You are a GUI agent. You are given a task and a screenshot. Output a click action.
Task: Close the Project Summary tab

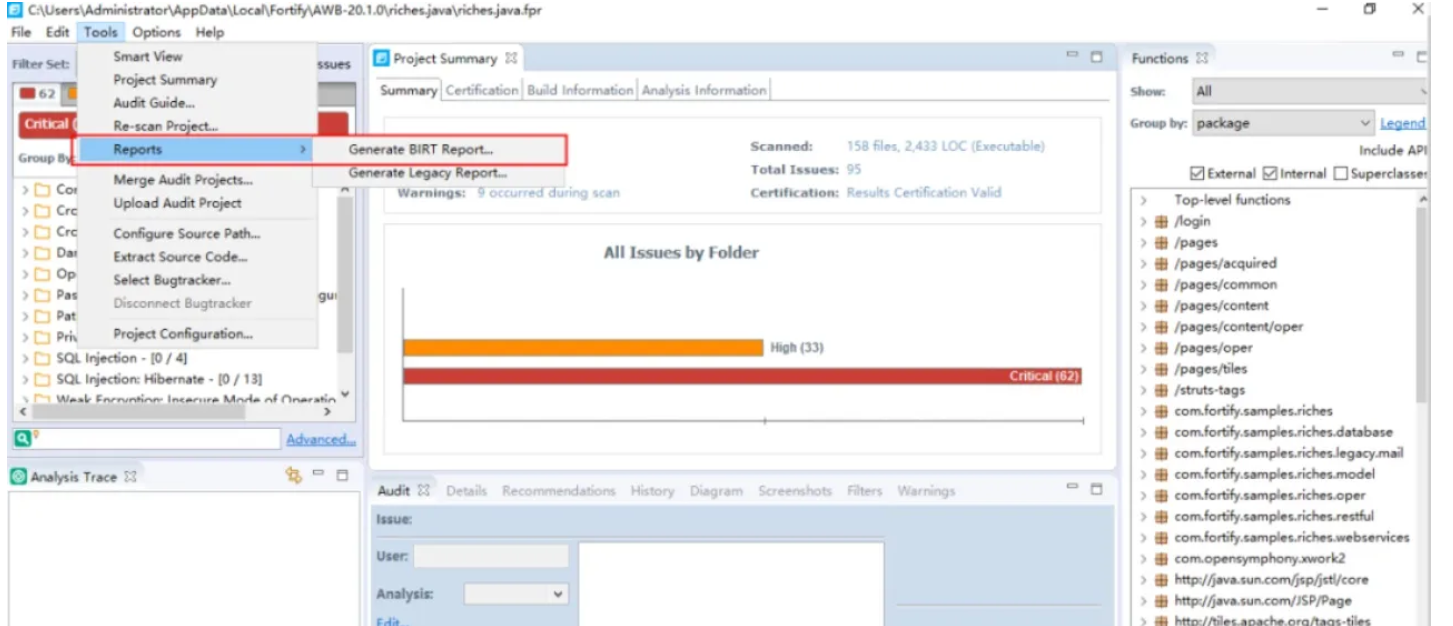click(x=511, y=58)
